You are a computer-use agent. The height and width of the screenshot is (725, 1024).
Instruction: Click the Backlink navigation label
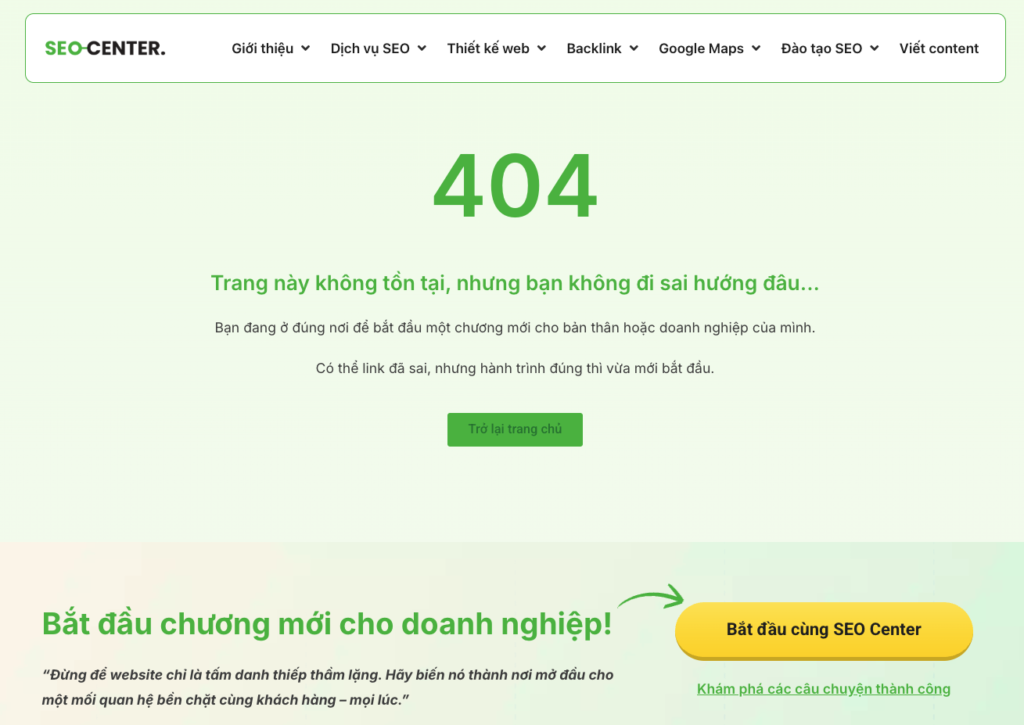coord(594,48)
